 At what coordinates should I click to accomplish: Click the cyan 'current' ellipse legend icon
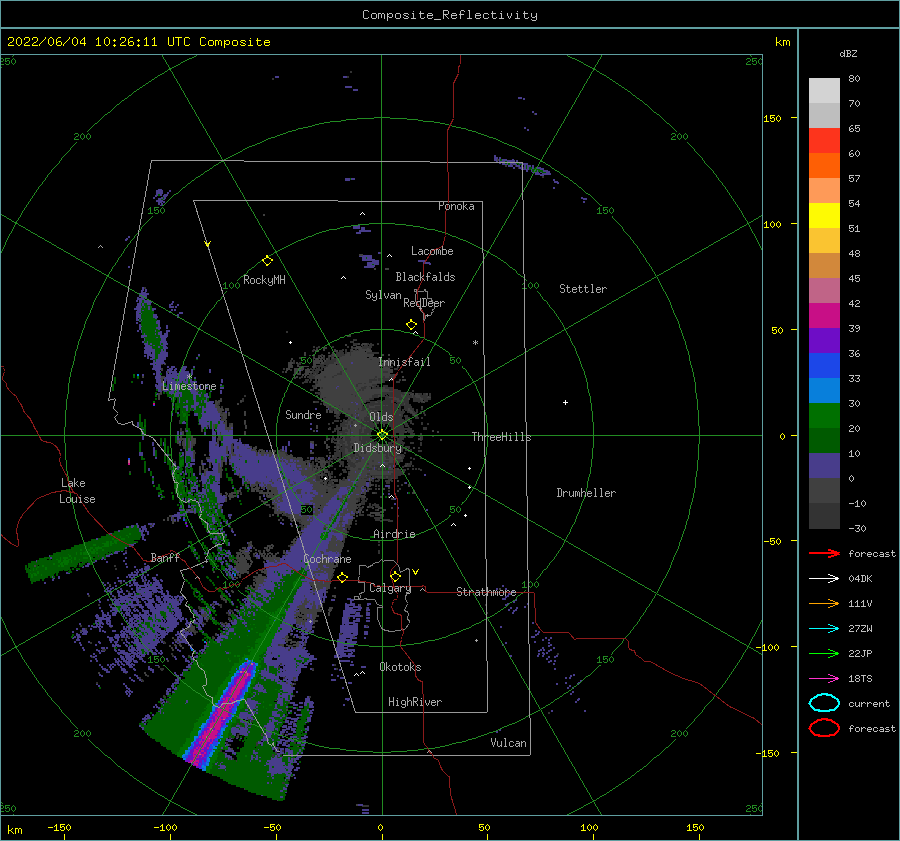point(824,703)
